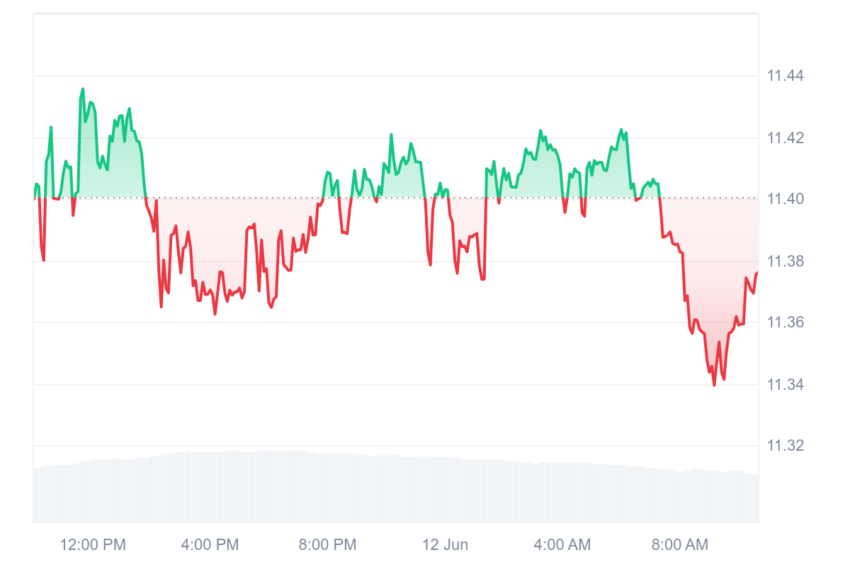The image size is (850, 567).
Task: Click the 11.36 price axis label
Action: tap(785, 322)
